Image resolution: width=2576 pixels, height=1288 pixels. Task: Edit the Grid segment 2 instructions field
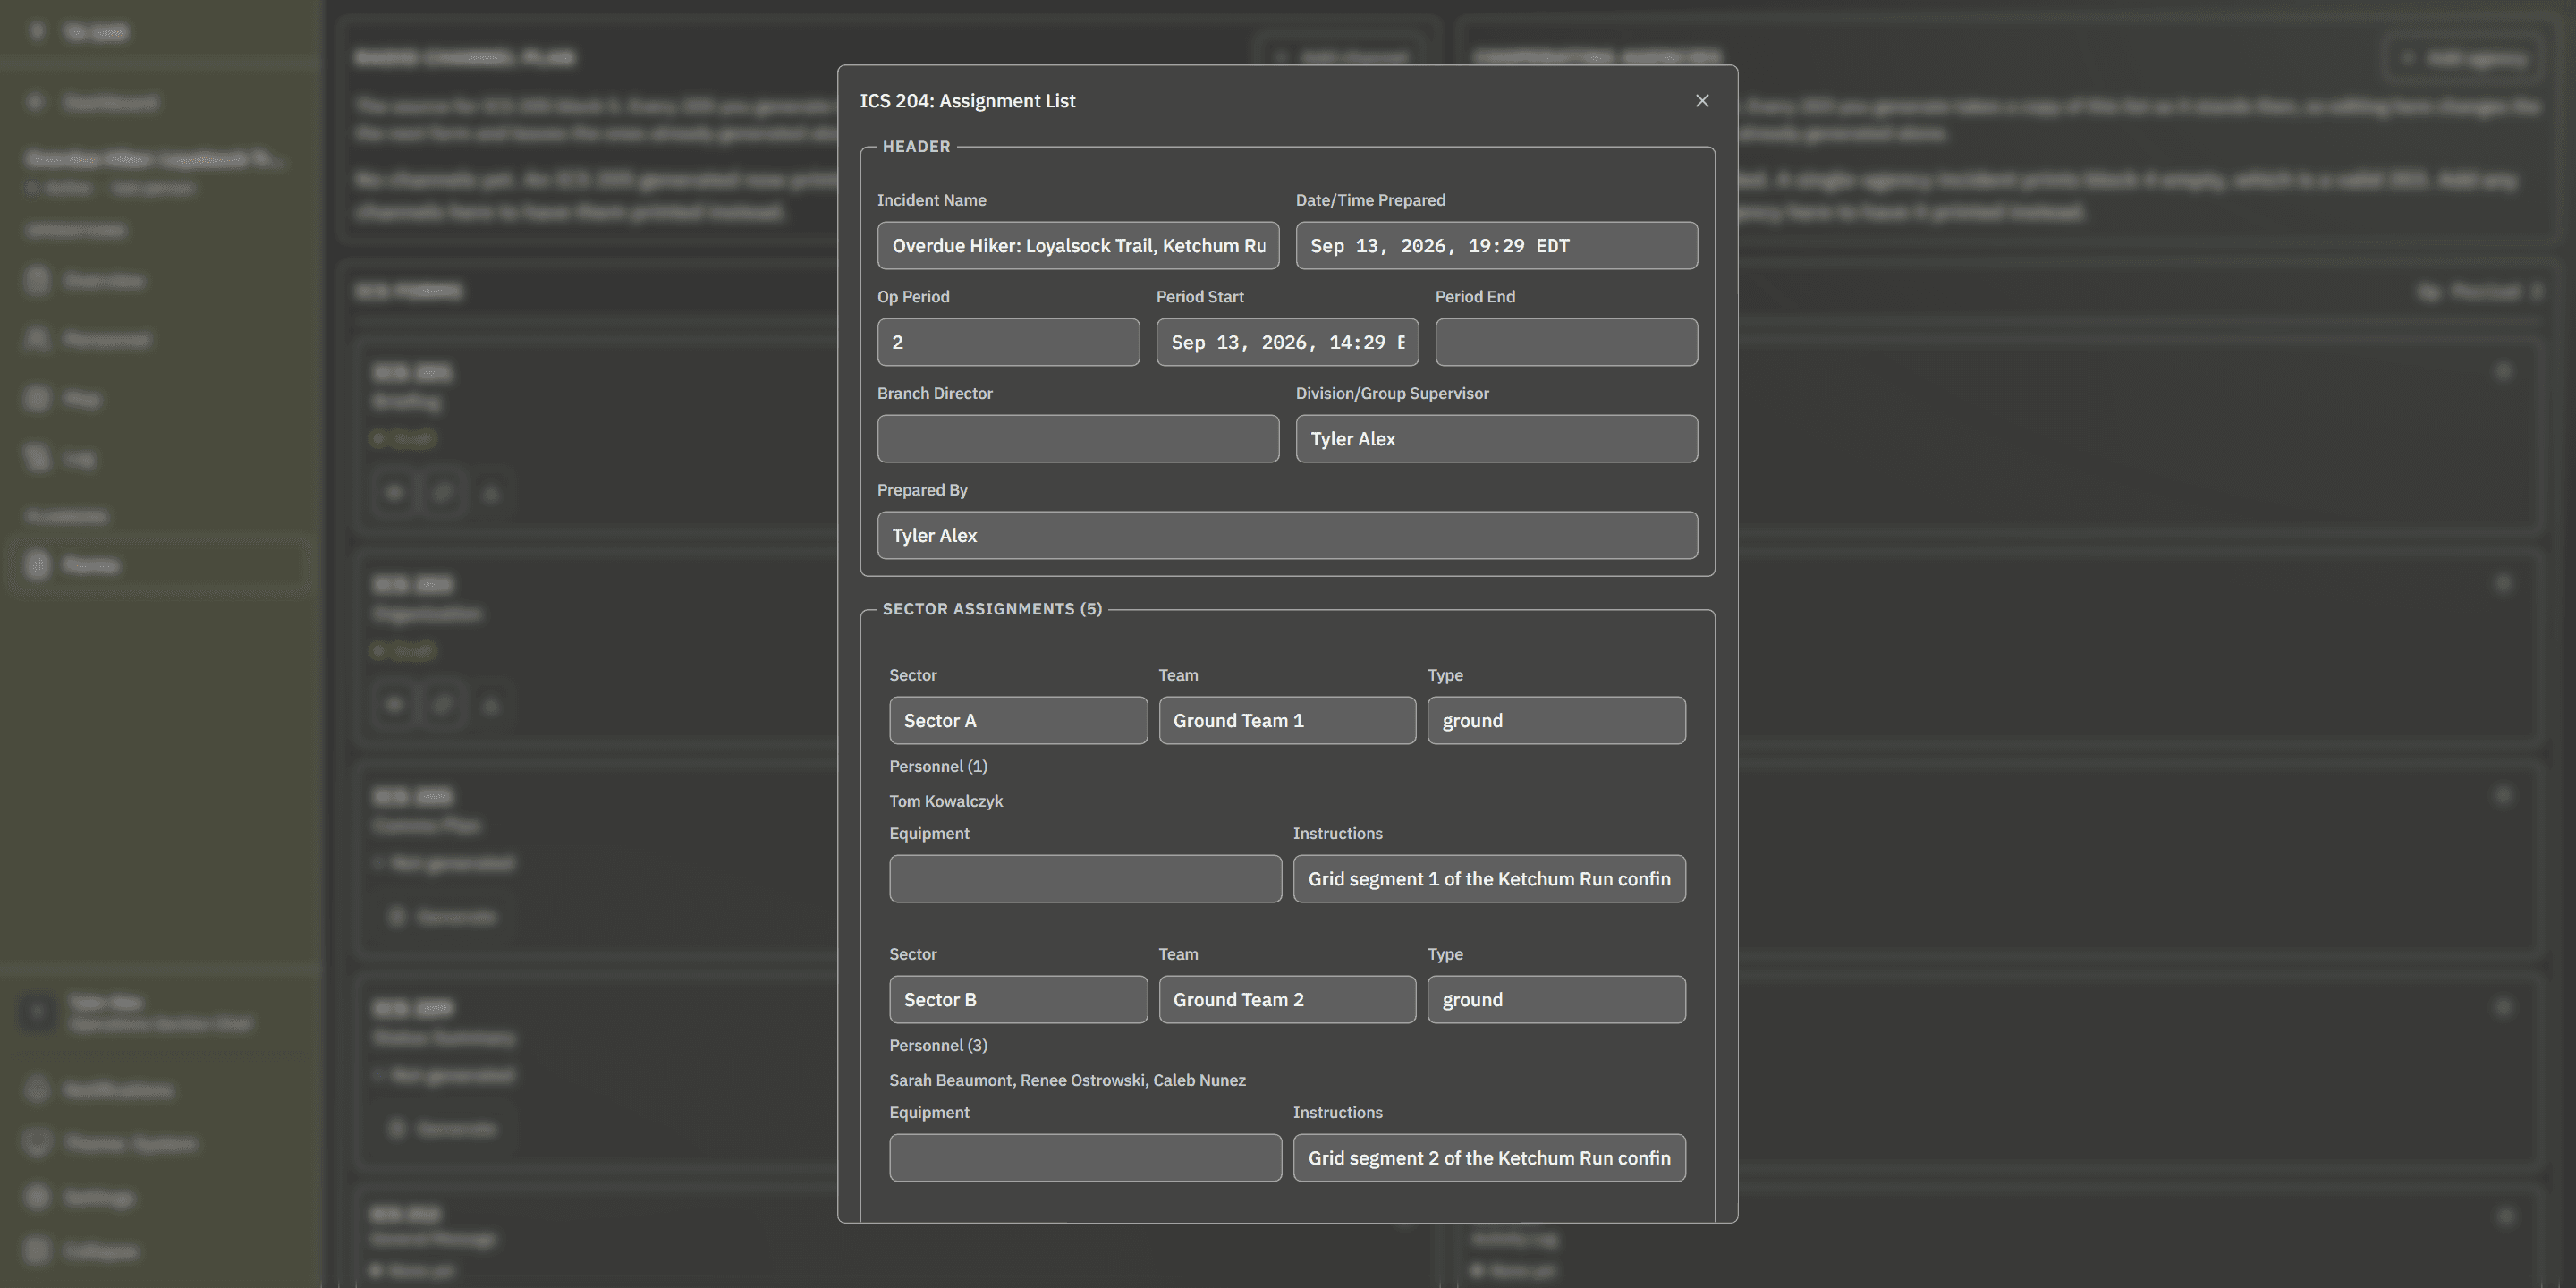click(x=1489, y=1157)
